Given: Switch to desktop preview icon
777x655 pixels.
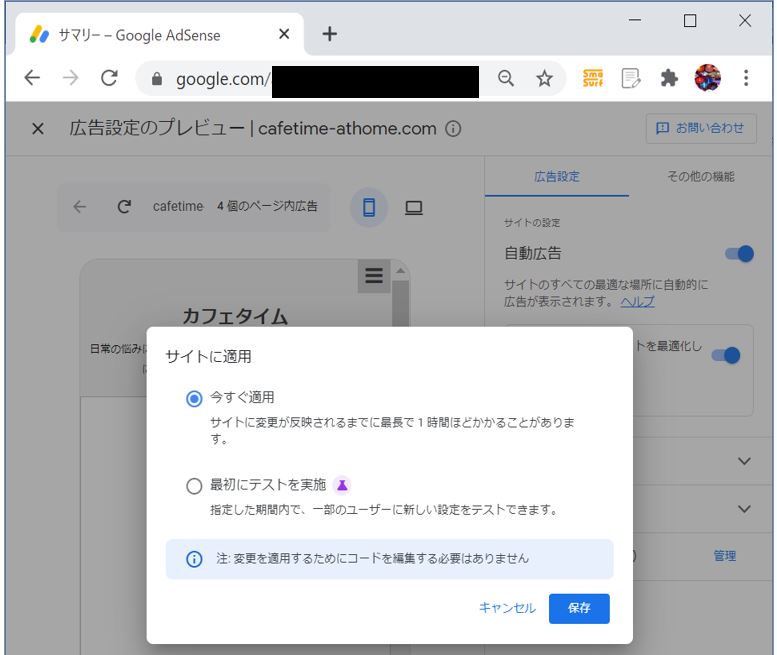Looking at the screenshot, I should 413,207.
